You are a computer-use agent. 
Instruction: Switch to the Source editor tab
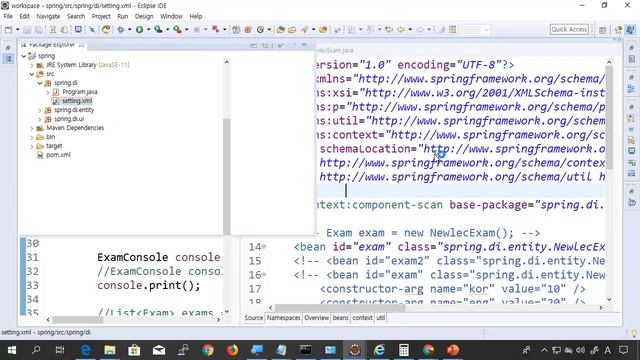point(253,318)
